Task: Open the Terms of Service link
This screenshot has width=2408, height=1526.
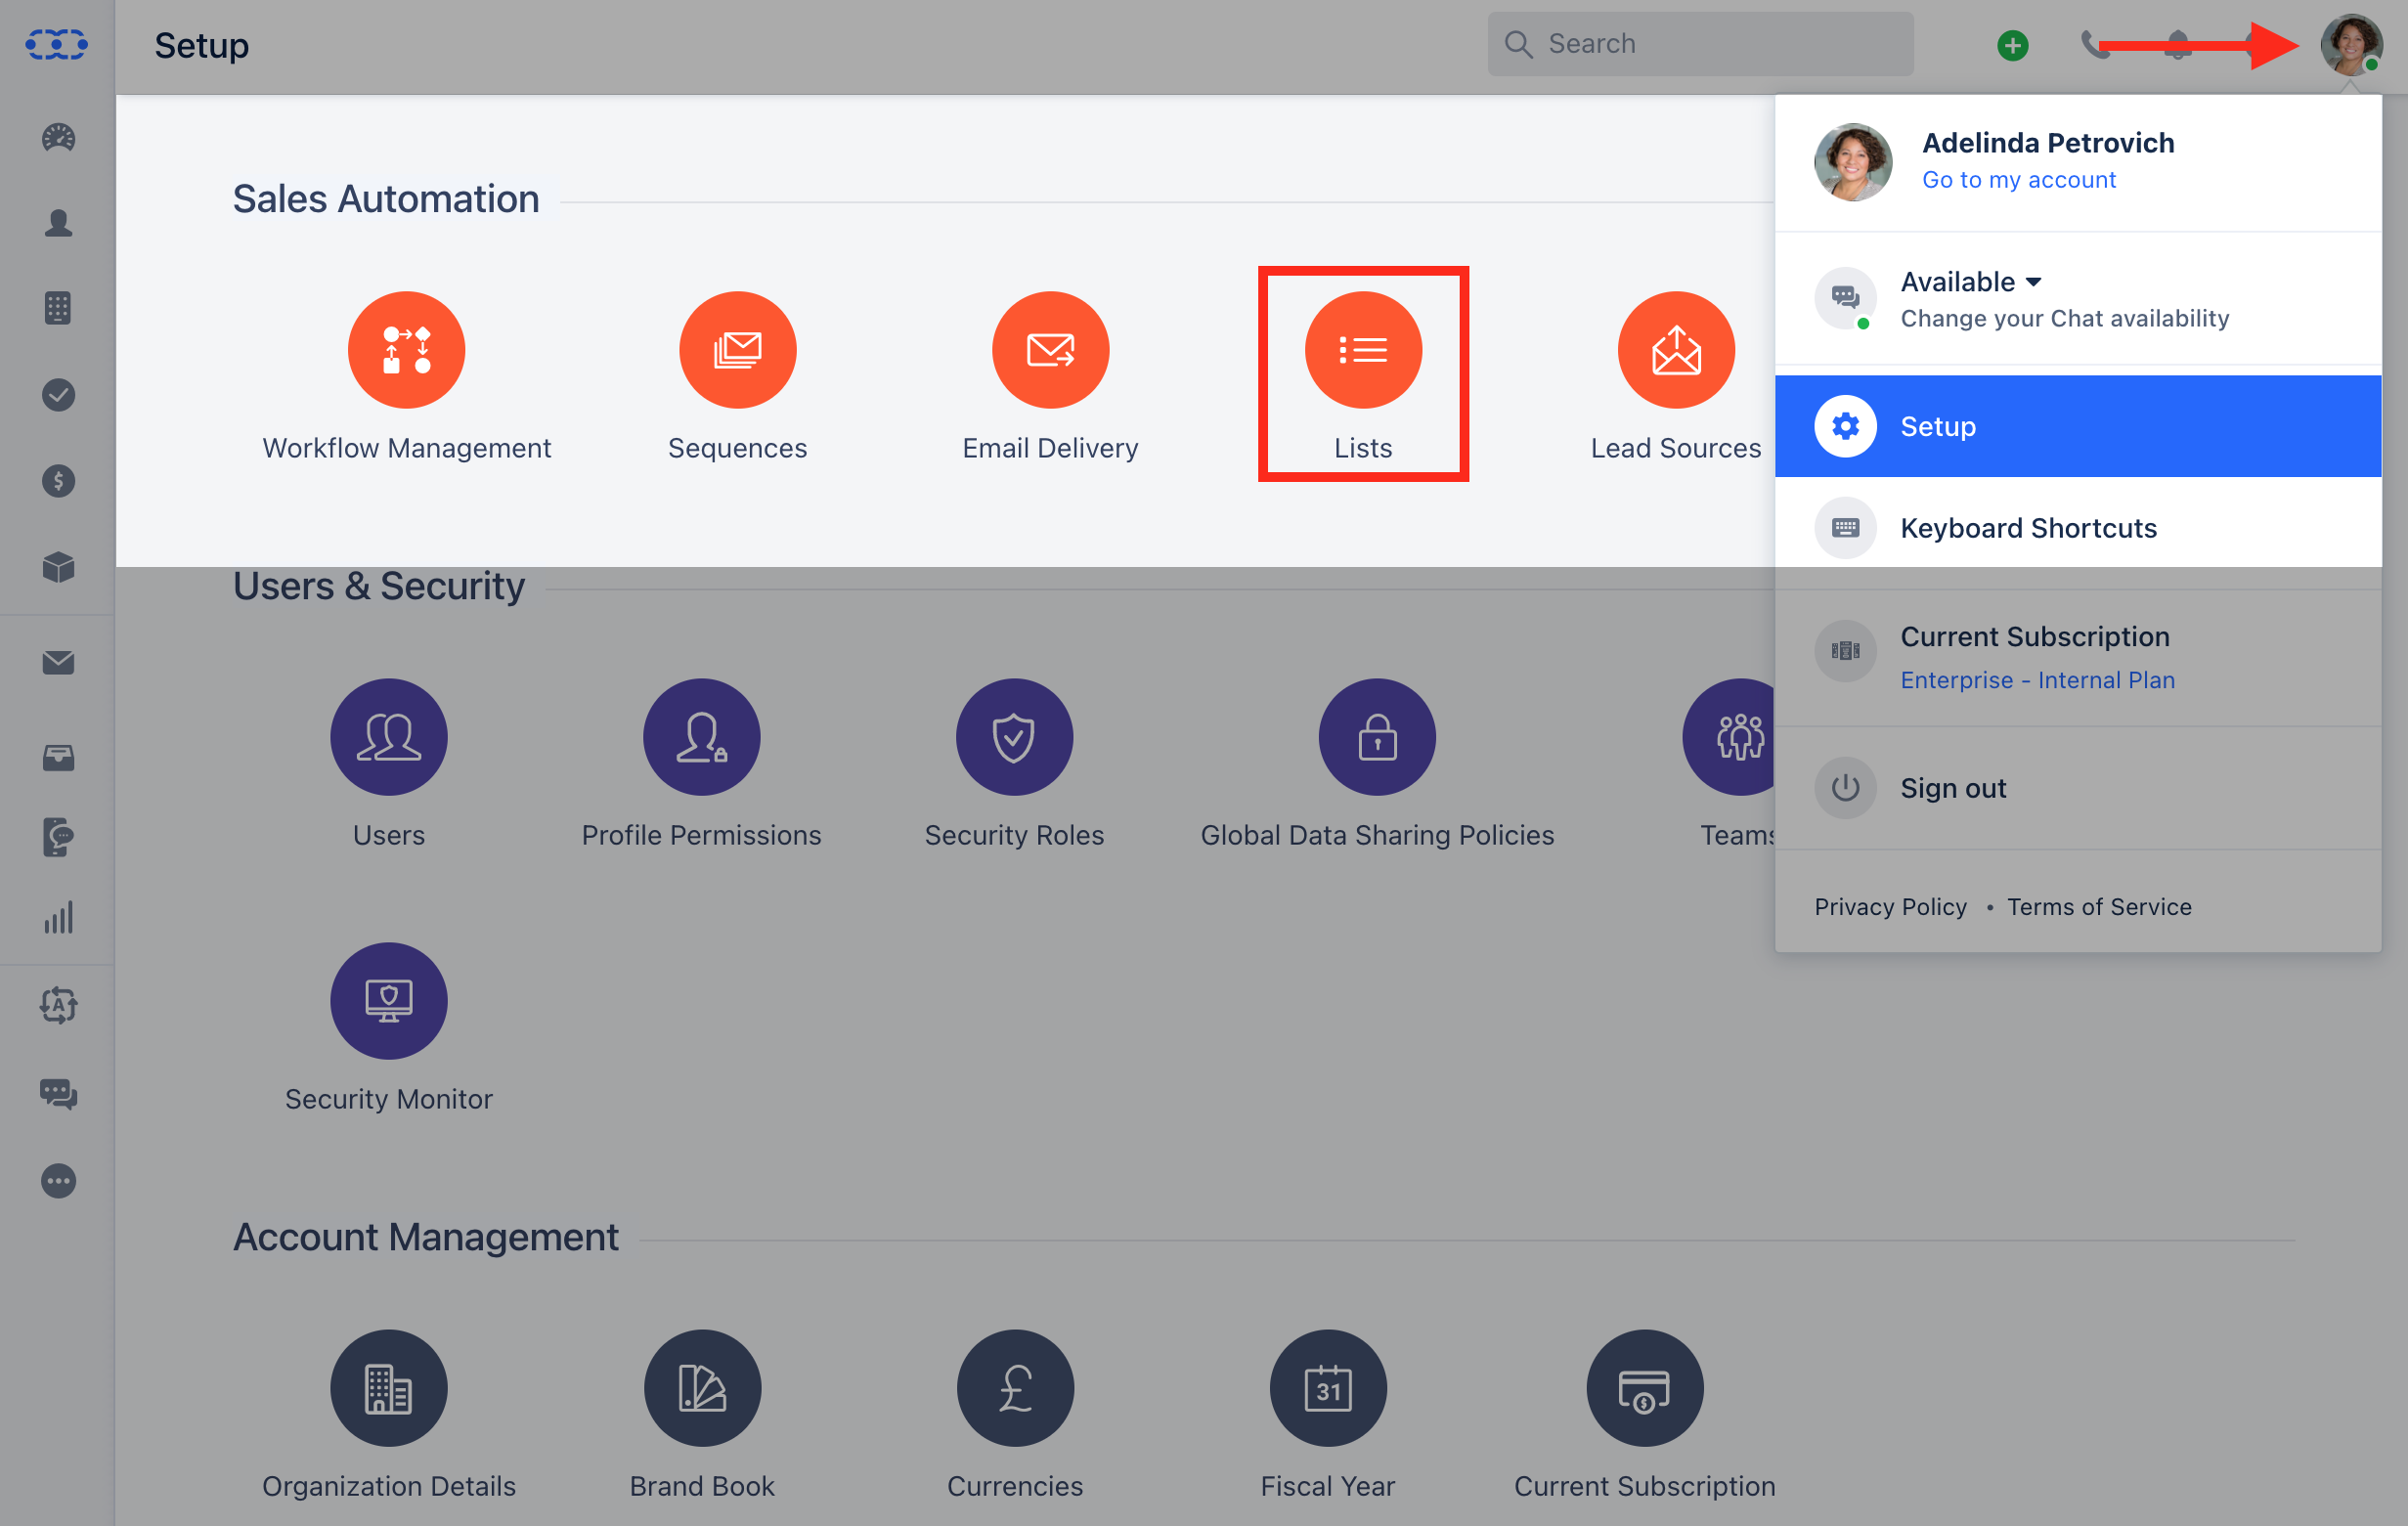Action: 2099,907
